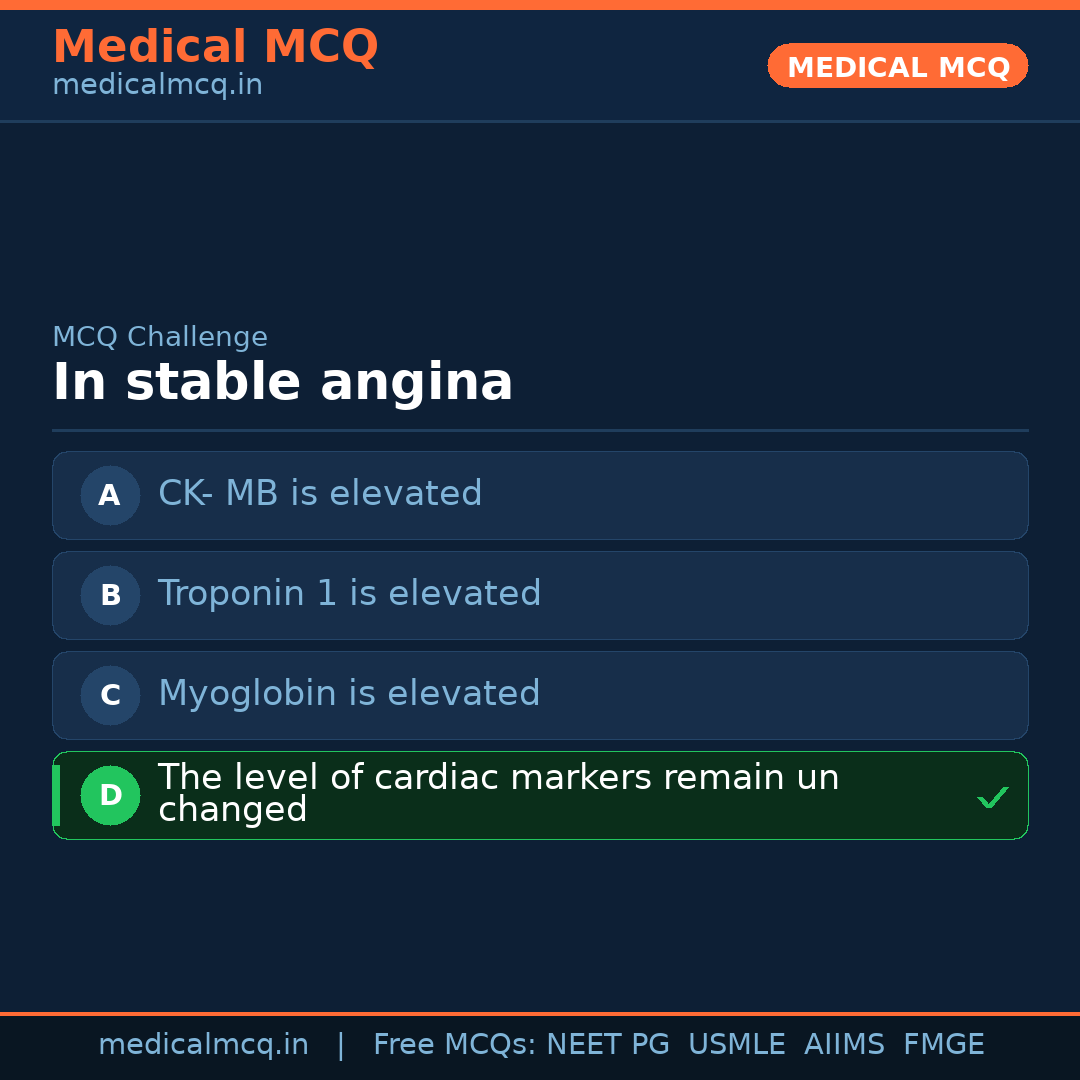Visit medicalmcq.in from the header link

[156, 84]
